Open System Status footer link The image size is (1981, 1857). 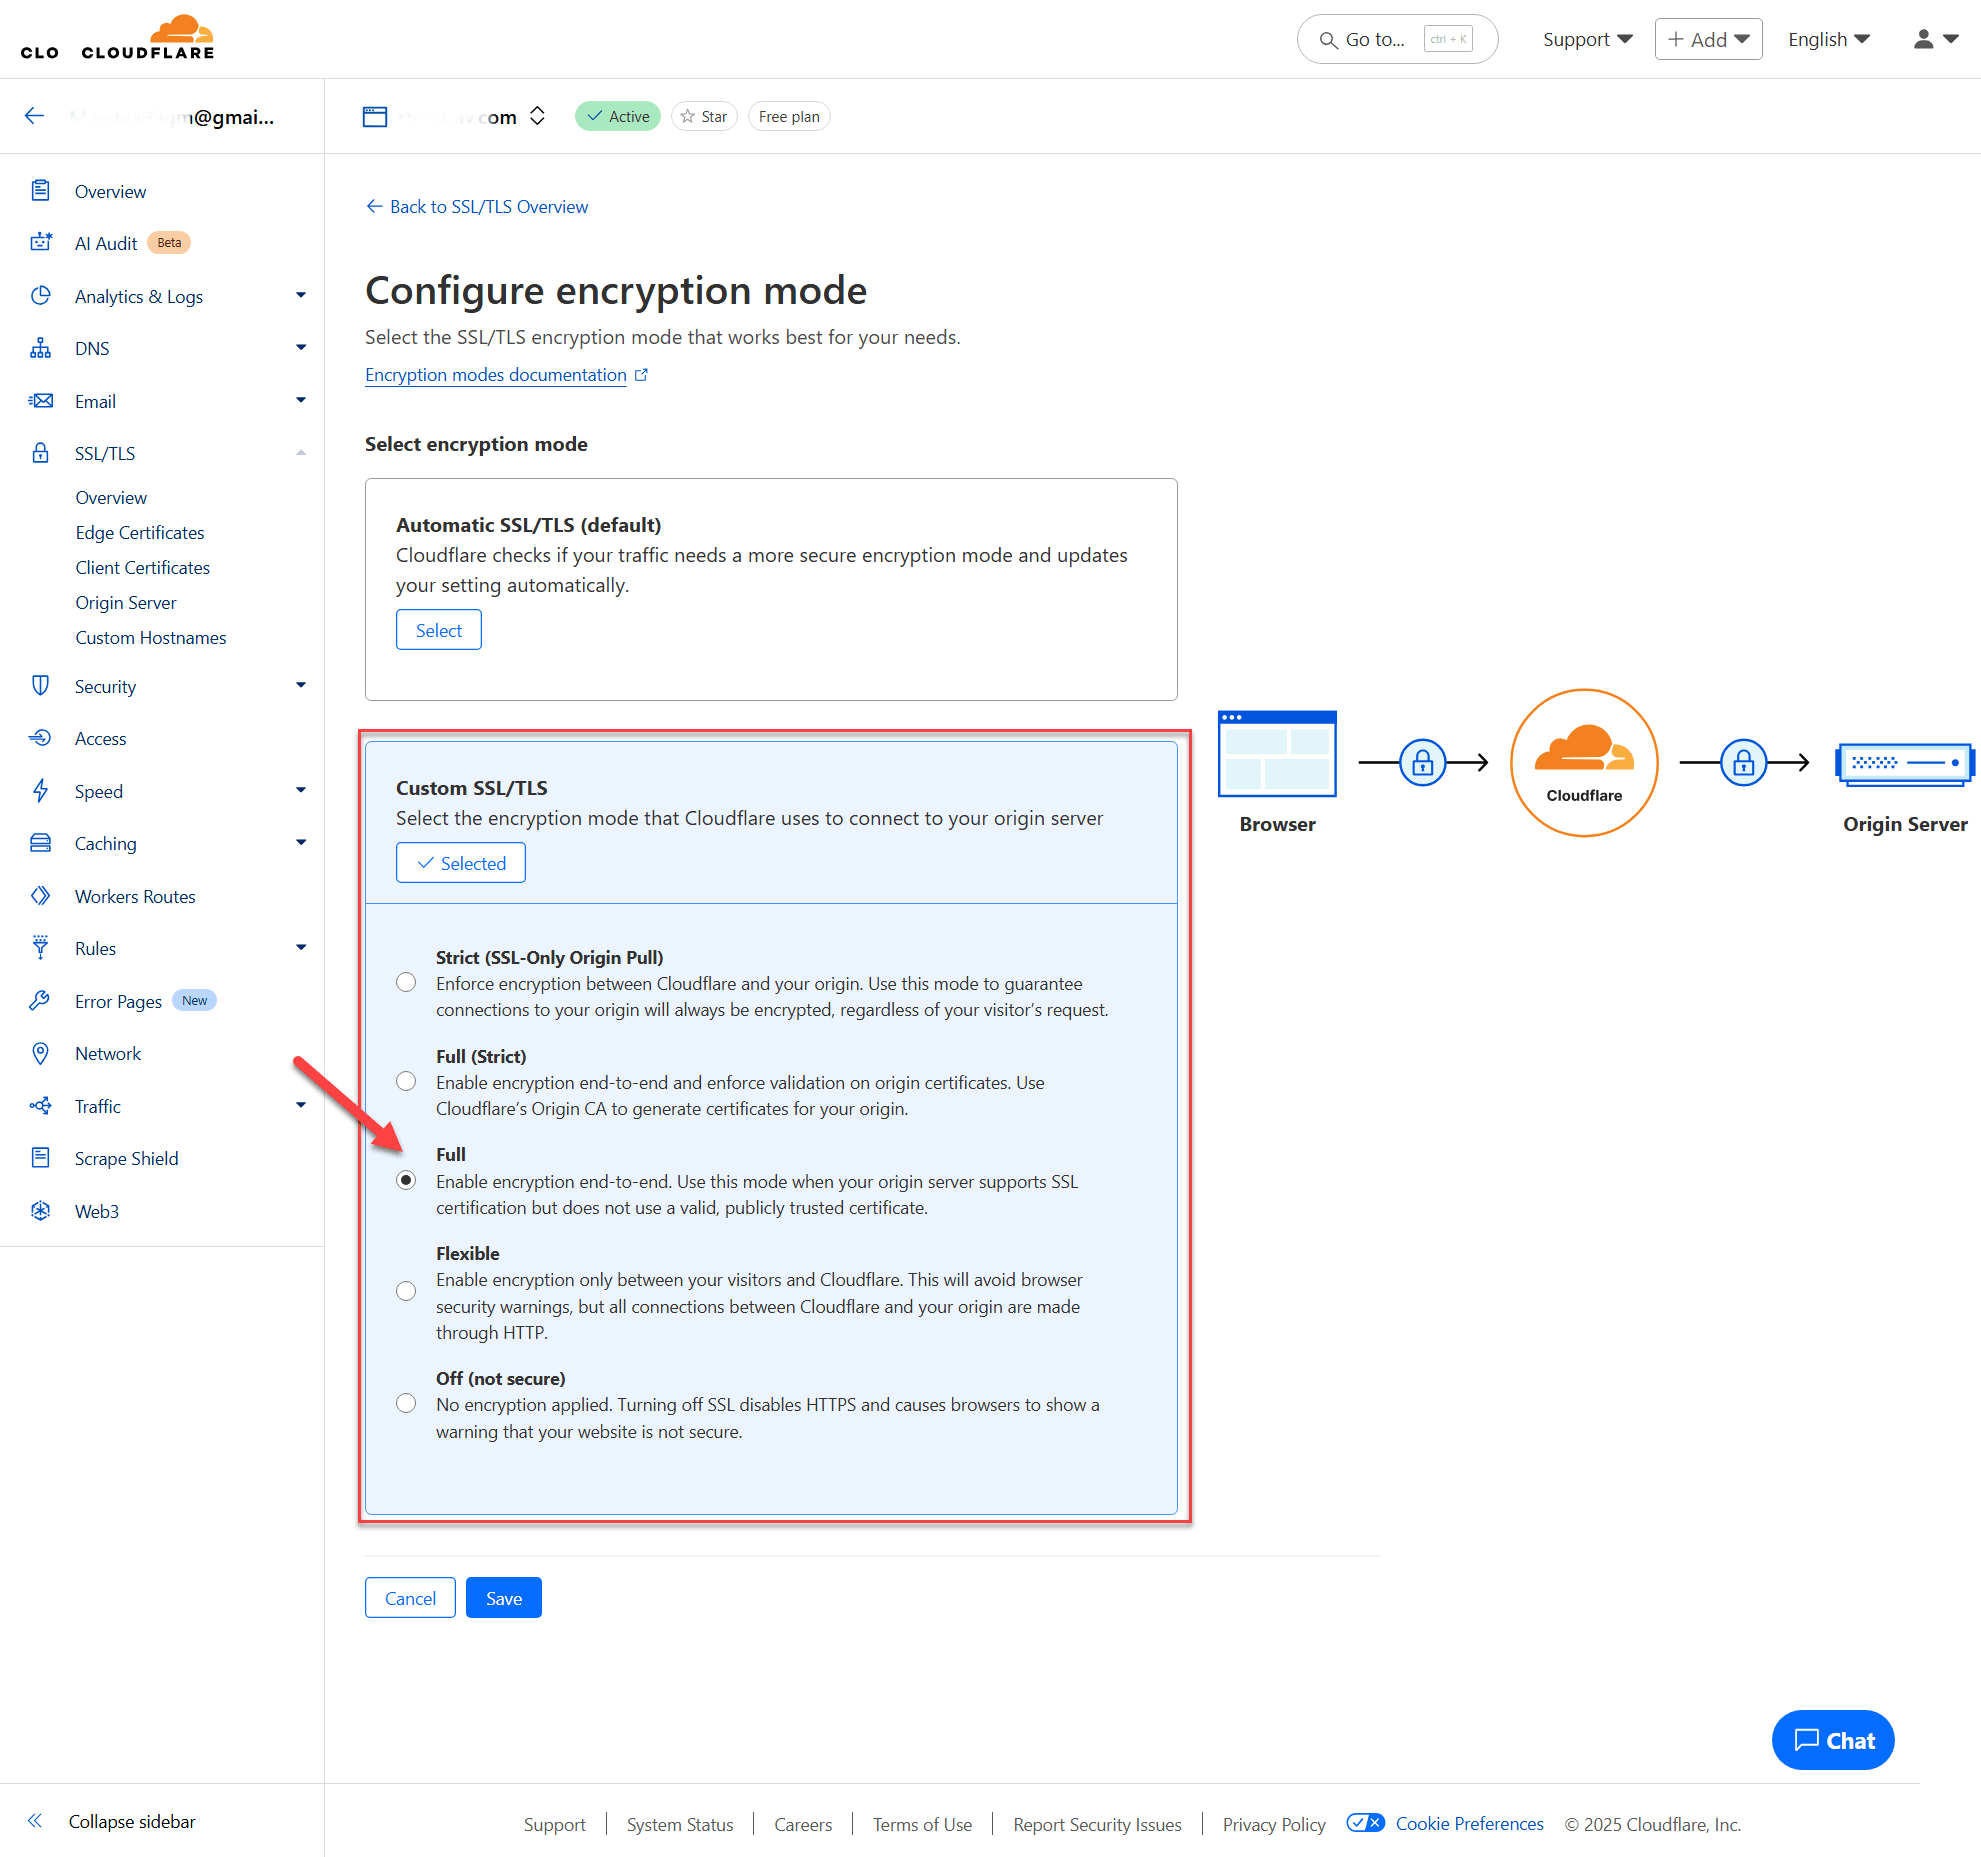click(680, 1824)
